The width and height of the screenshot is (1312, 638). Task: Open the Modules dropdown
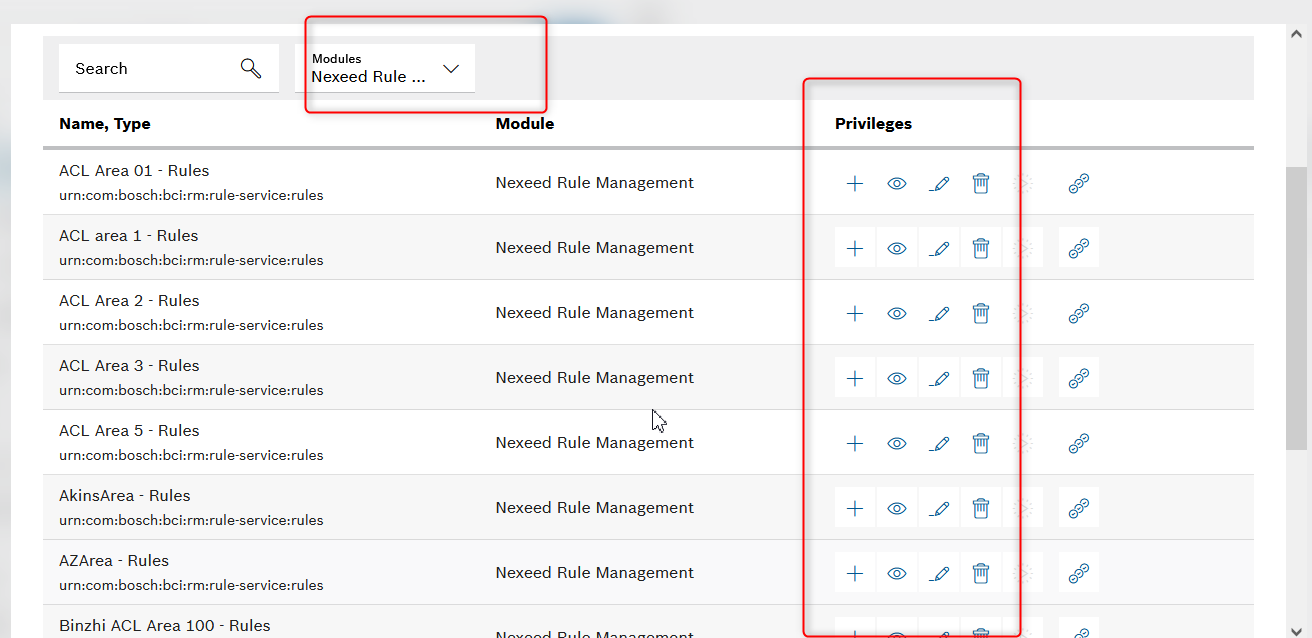390,68
